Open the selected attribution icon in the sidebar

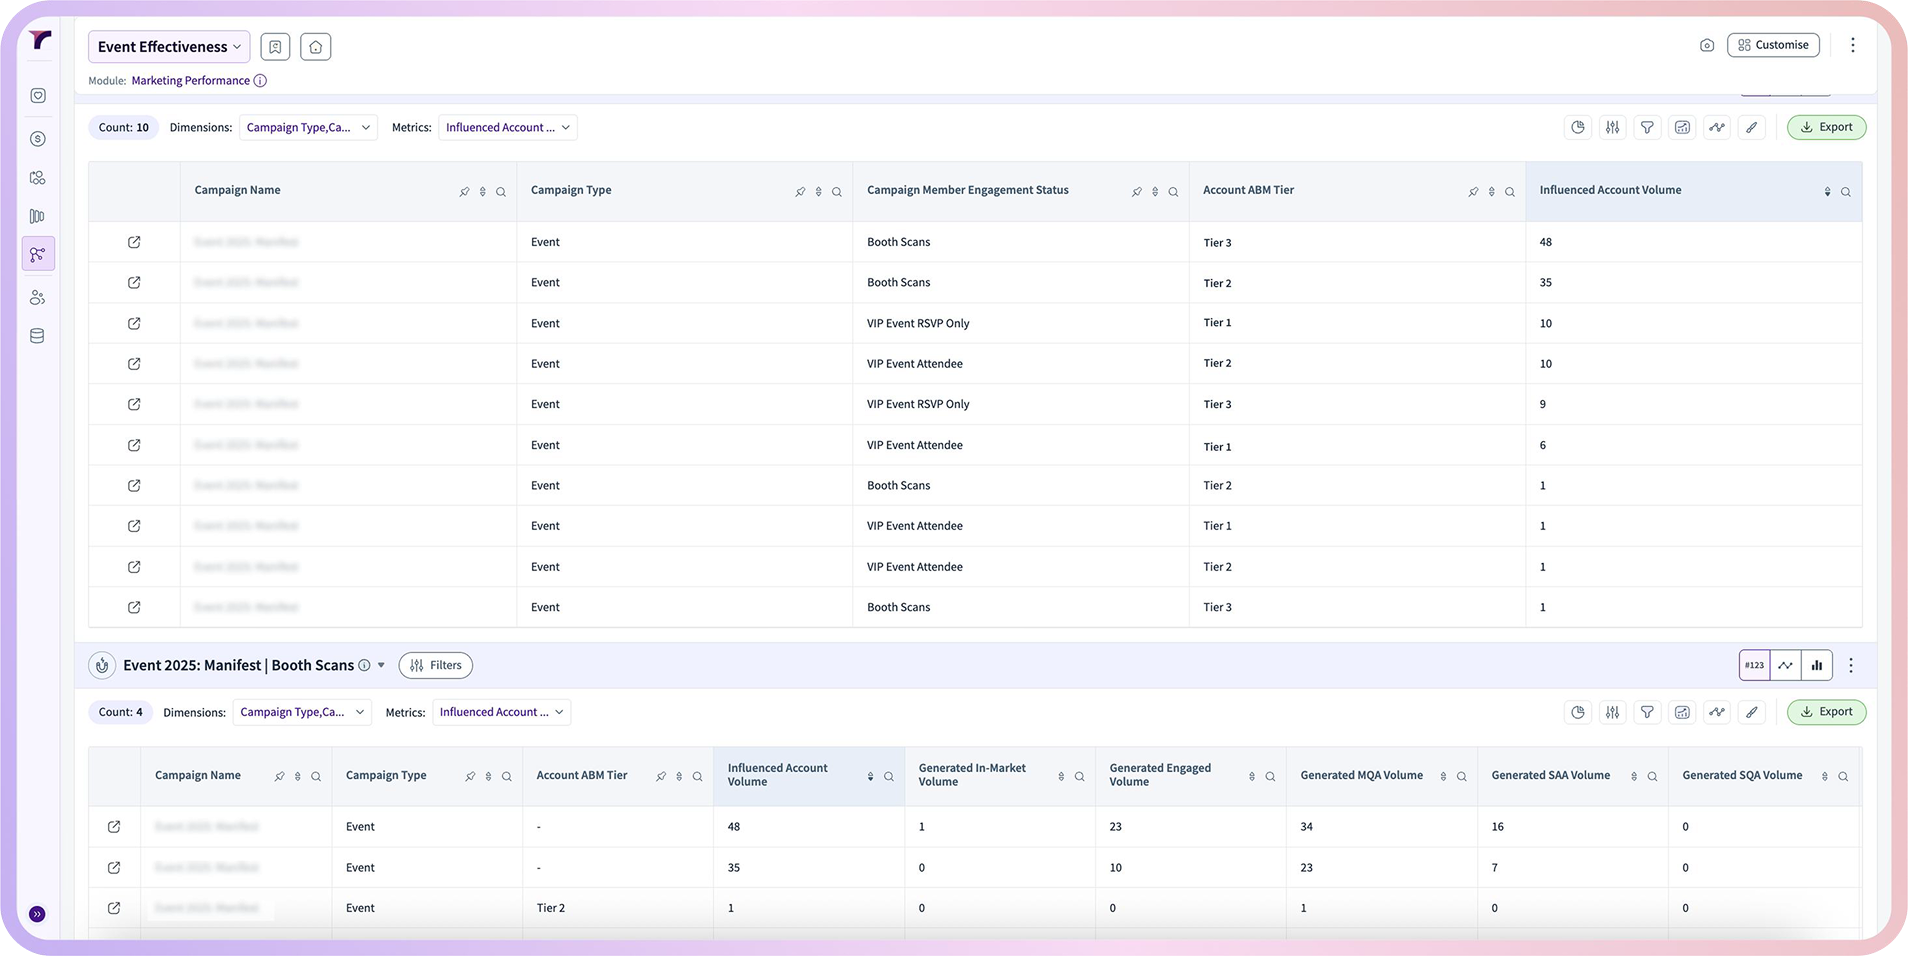click(38, 255)
